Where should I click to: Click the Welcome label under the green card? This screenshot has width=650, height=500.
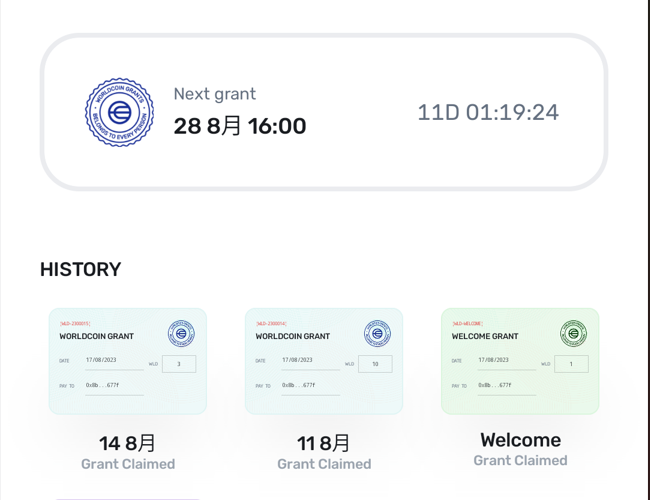point(521,440)
